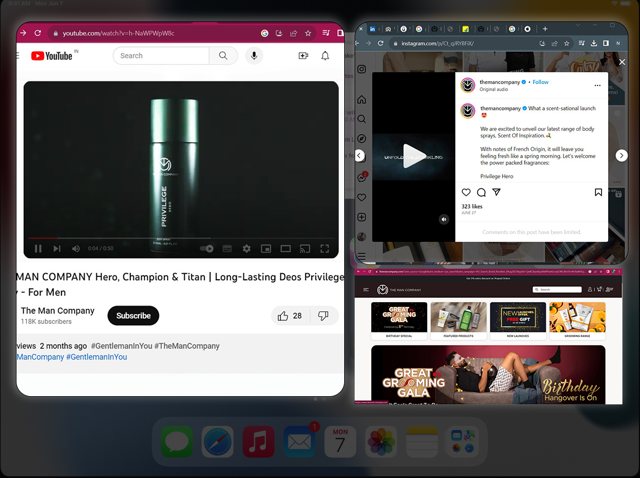The image size is (640, 478).
Task: Switch YouTube player to theater mode
Action: [x=286, y=249]
